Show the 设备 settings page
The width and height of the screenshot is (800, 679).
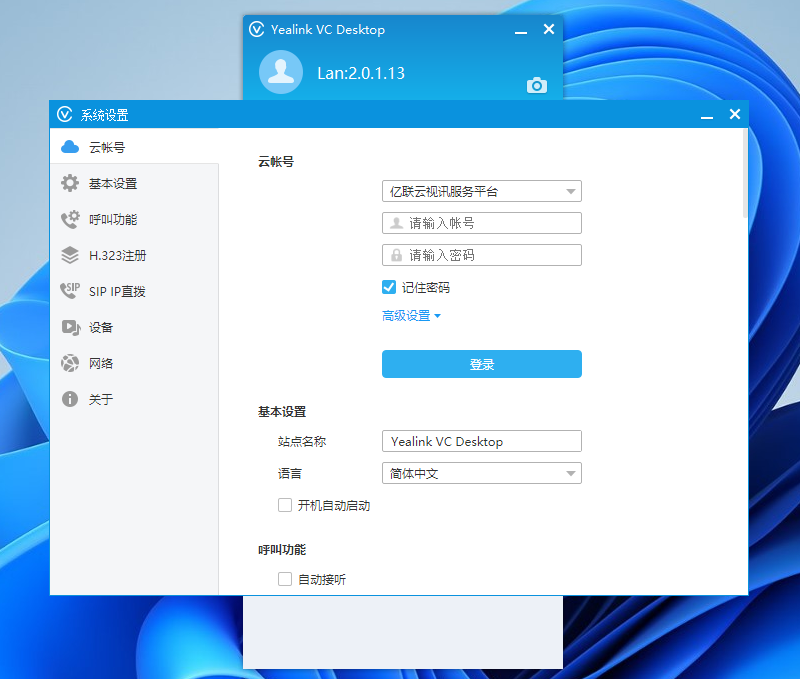click(x=134, y=328)
